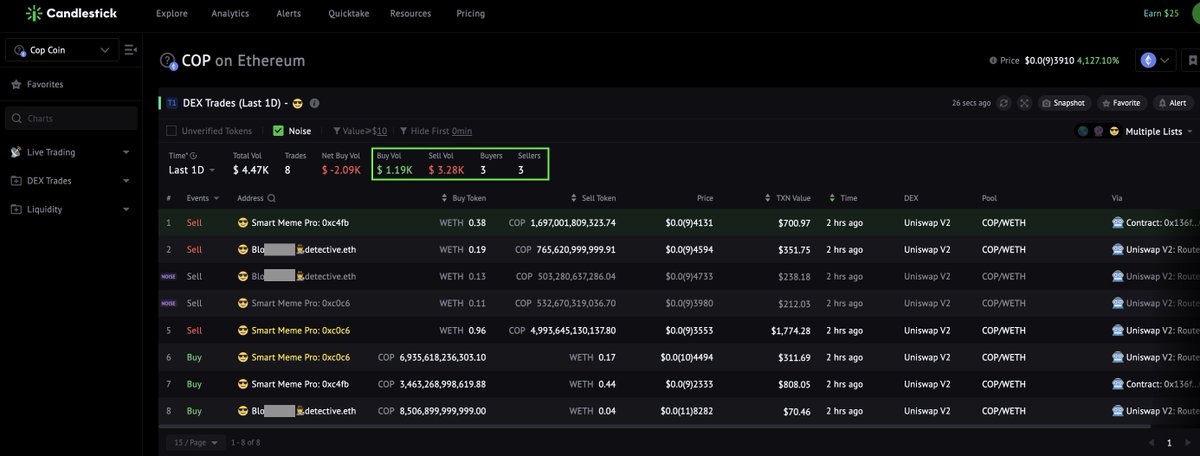The width and height of the screenshot is (1200, 456).
Task: Expand the Live Trading sidebar section
Action: point(126,153)
